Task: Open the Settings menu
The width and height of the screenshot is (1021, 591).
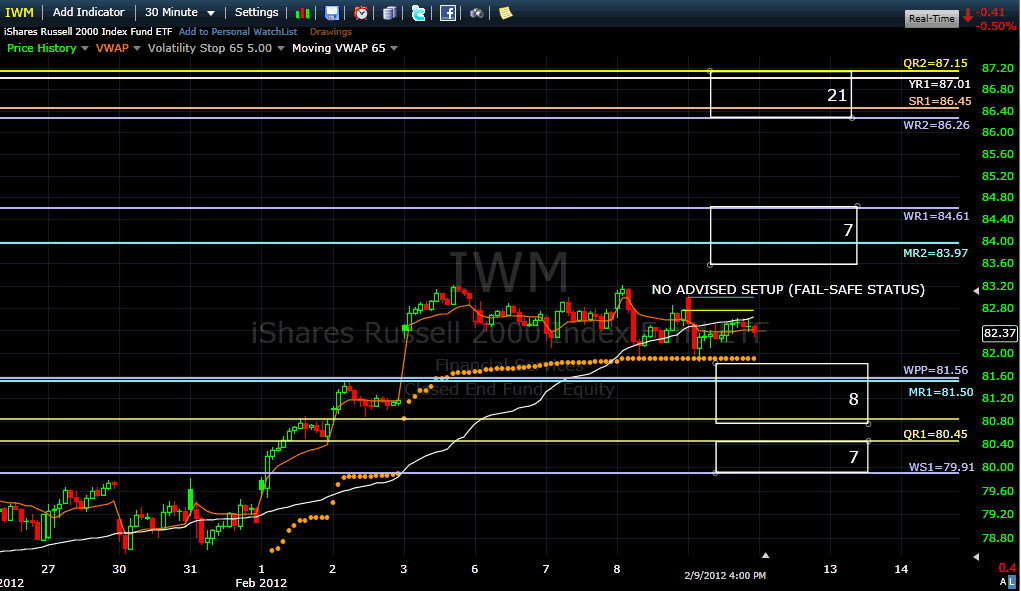Action: (257, 12)
